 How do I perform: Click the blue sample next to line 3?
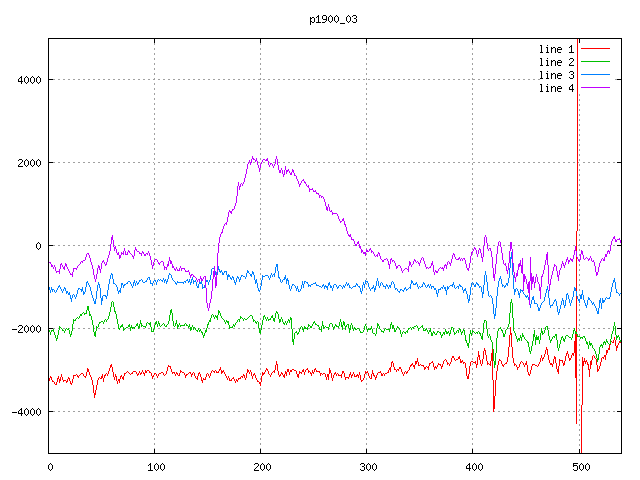[595, 75]
